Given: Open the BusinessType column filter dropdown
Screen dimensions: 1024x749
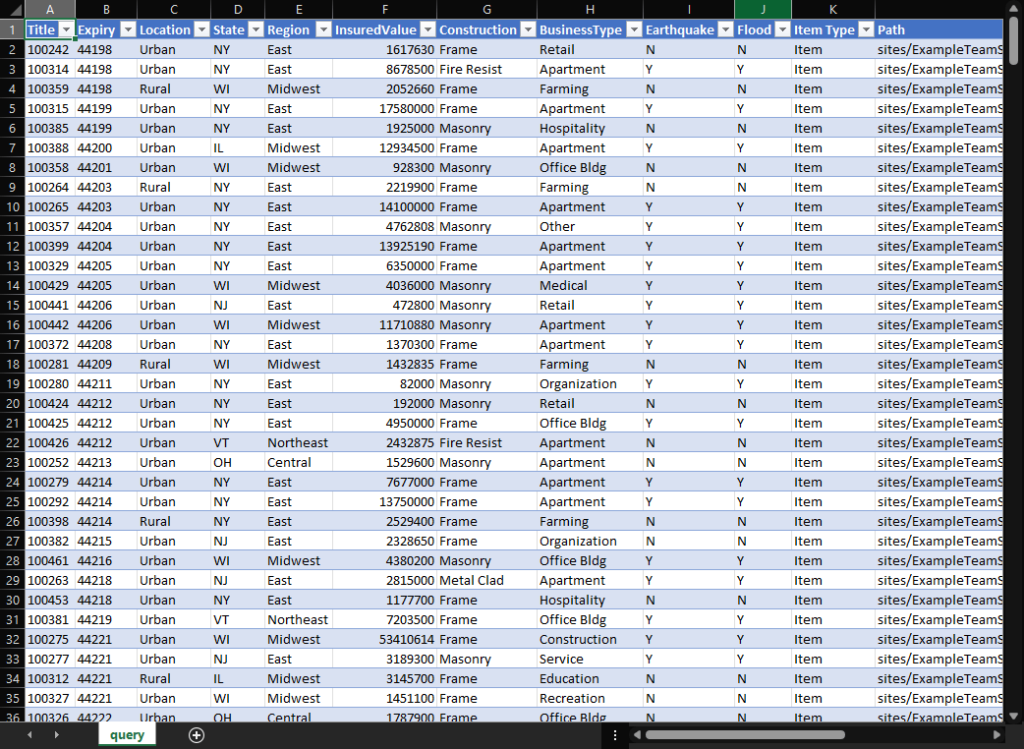Looking at the screenshot, I should [x=634, y=30].
